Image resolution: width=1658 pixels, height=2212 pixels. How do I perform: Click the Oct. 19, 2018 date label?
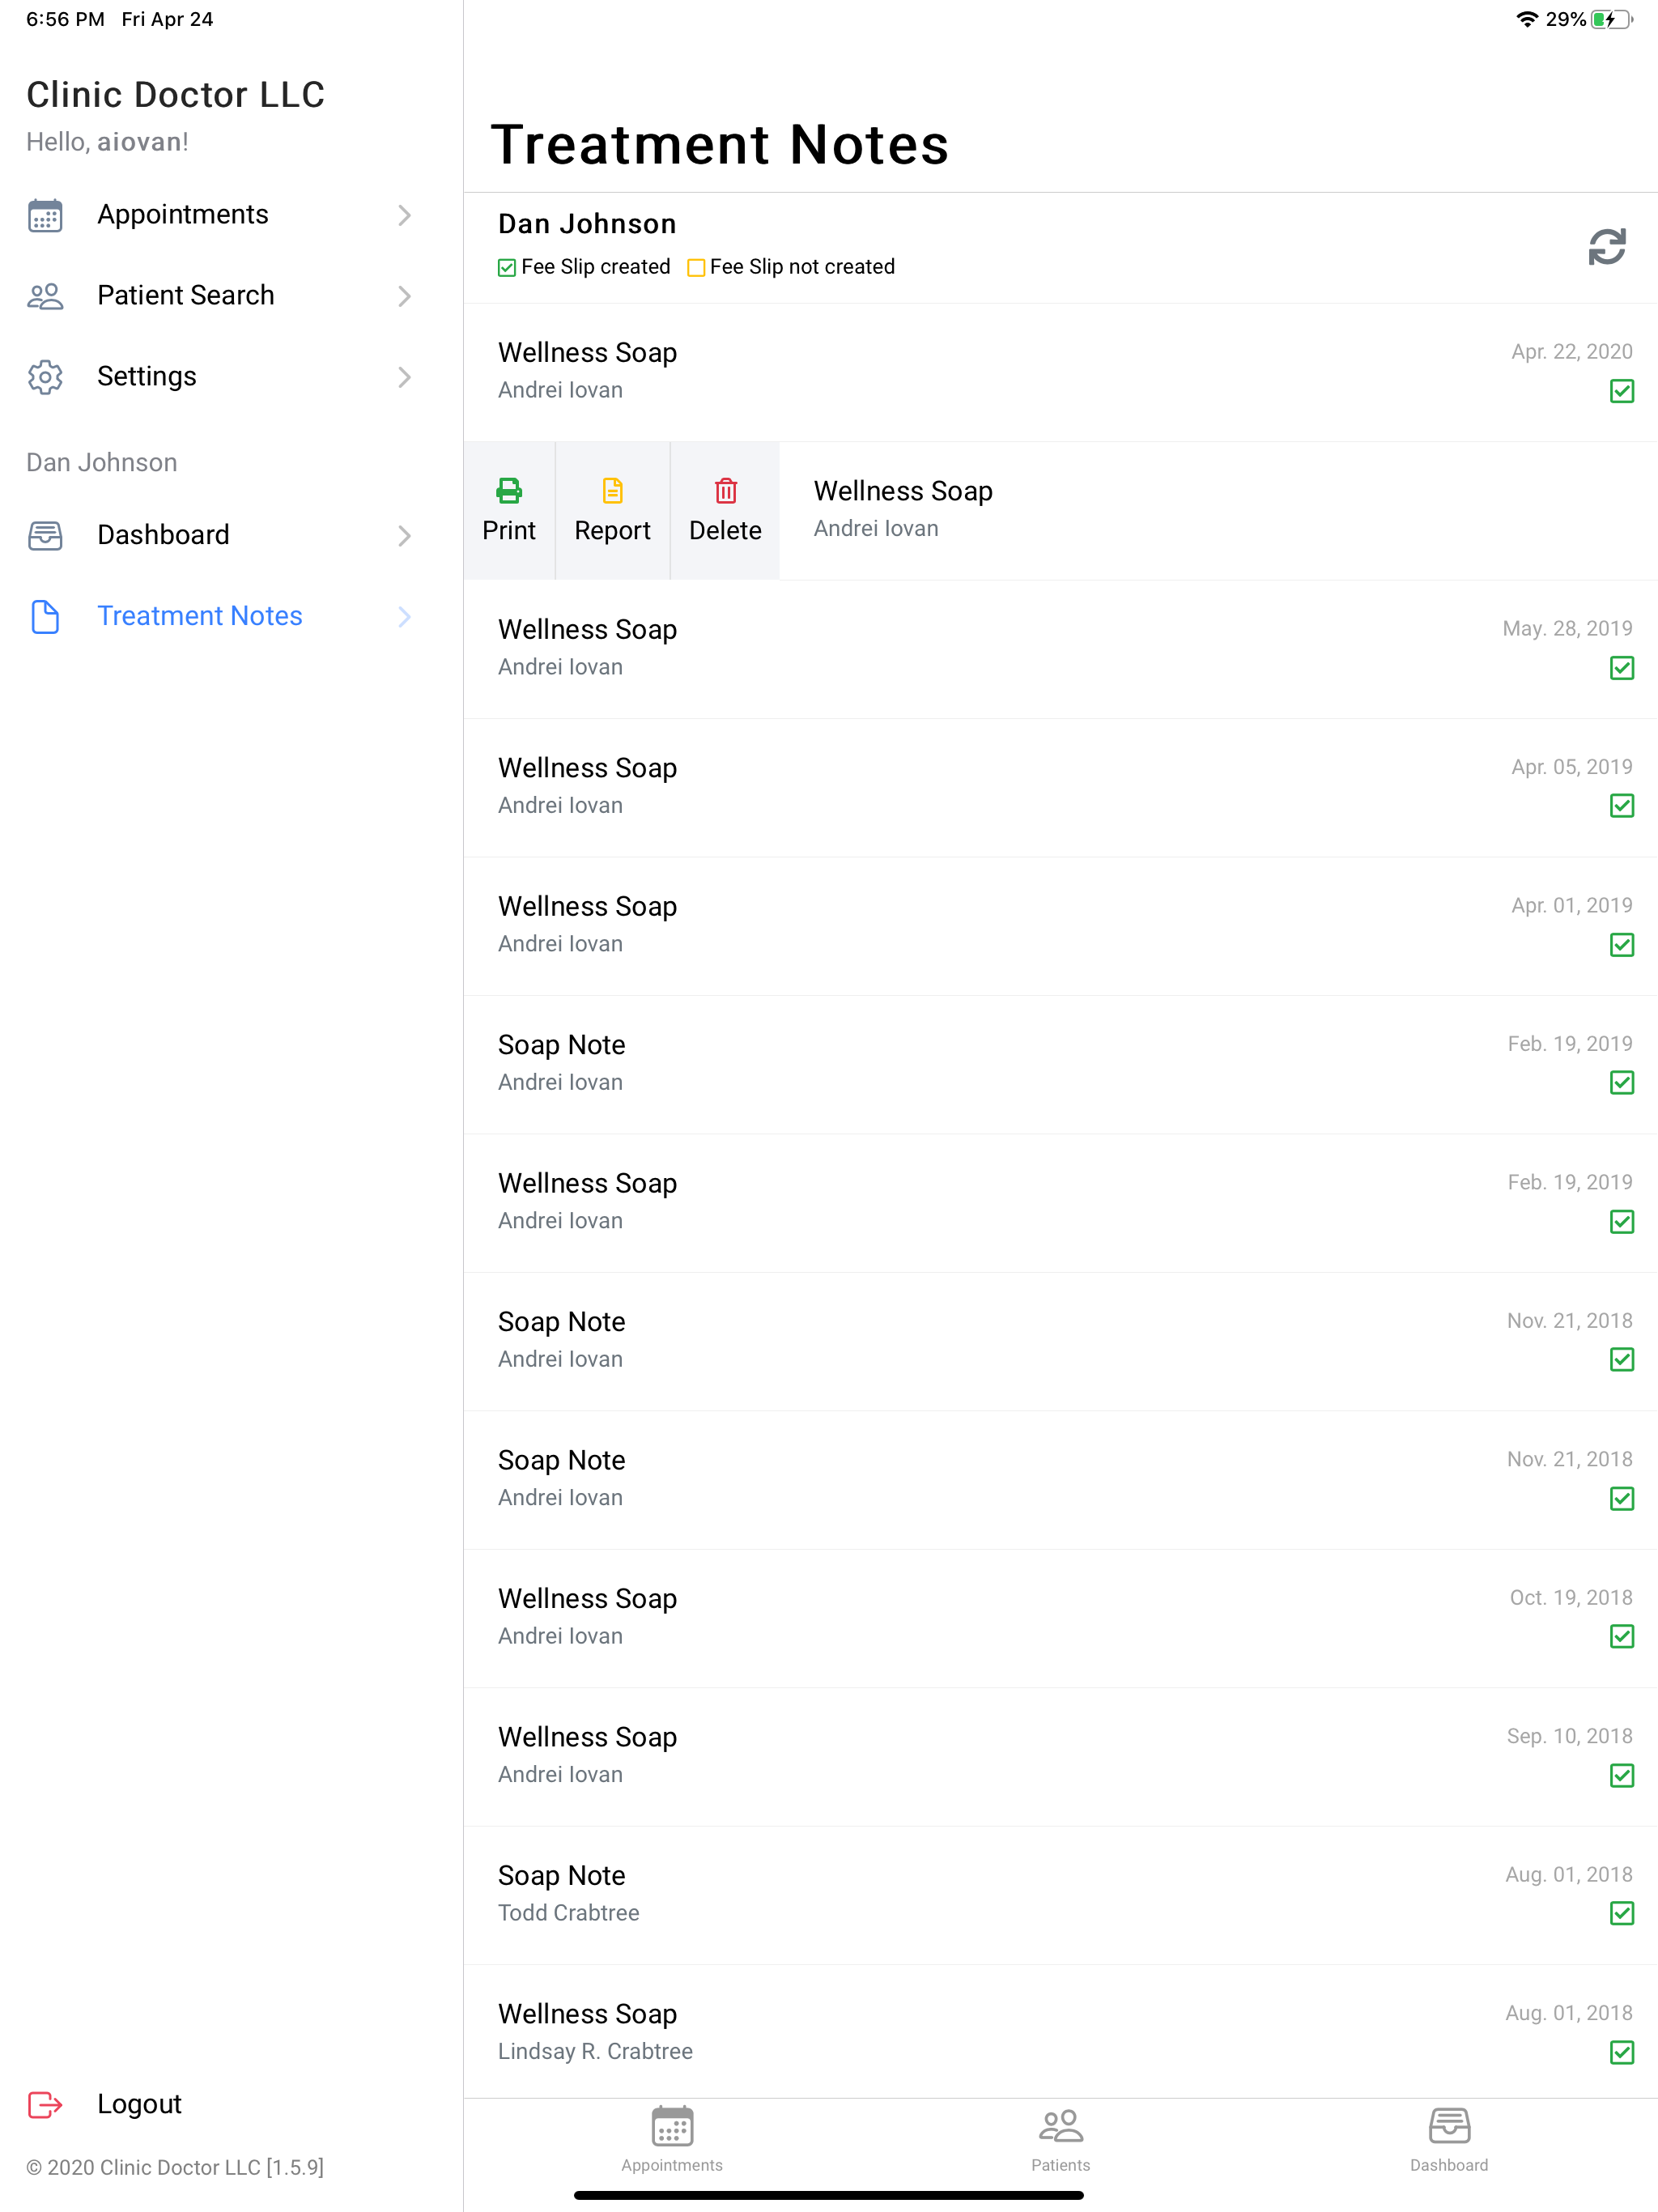pos(1570,1598)
